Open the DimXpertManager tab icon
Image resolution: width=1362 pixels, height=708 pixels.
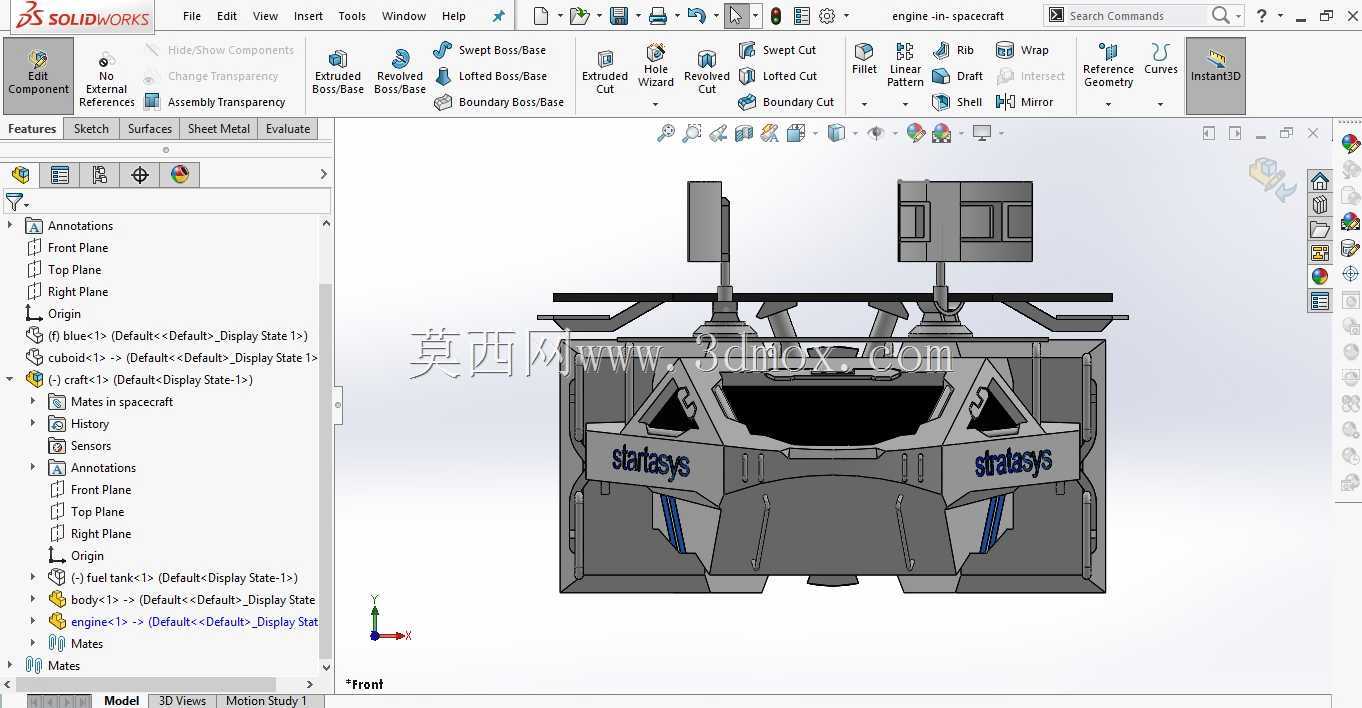(x=140, y=175)
